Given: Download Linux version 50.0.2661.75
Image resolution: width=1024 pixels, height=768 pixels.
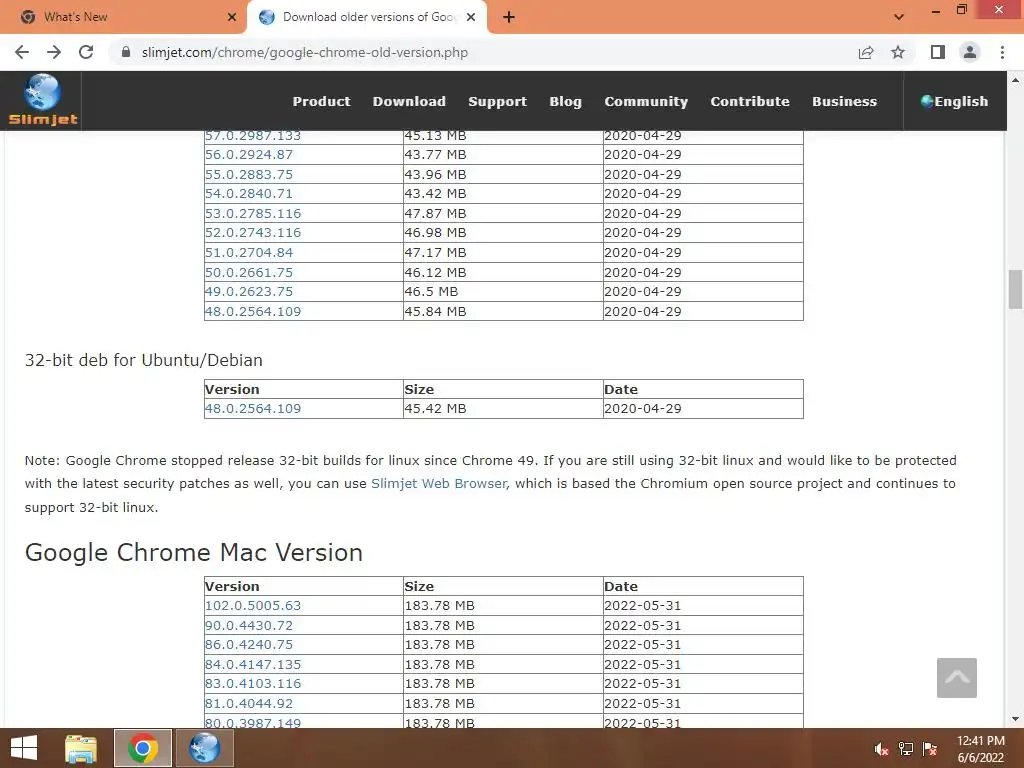Looking at the screenshot, I should [x=249, y=272].
